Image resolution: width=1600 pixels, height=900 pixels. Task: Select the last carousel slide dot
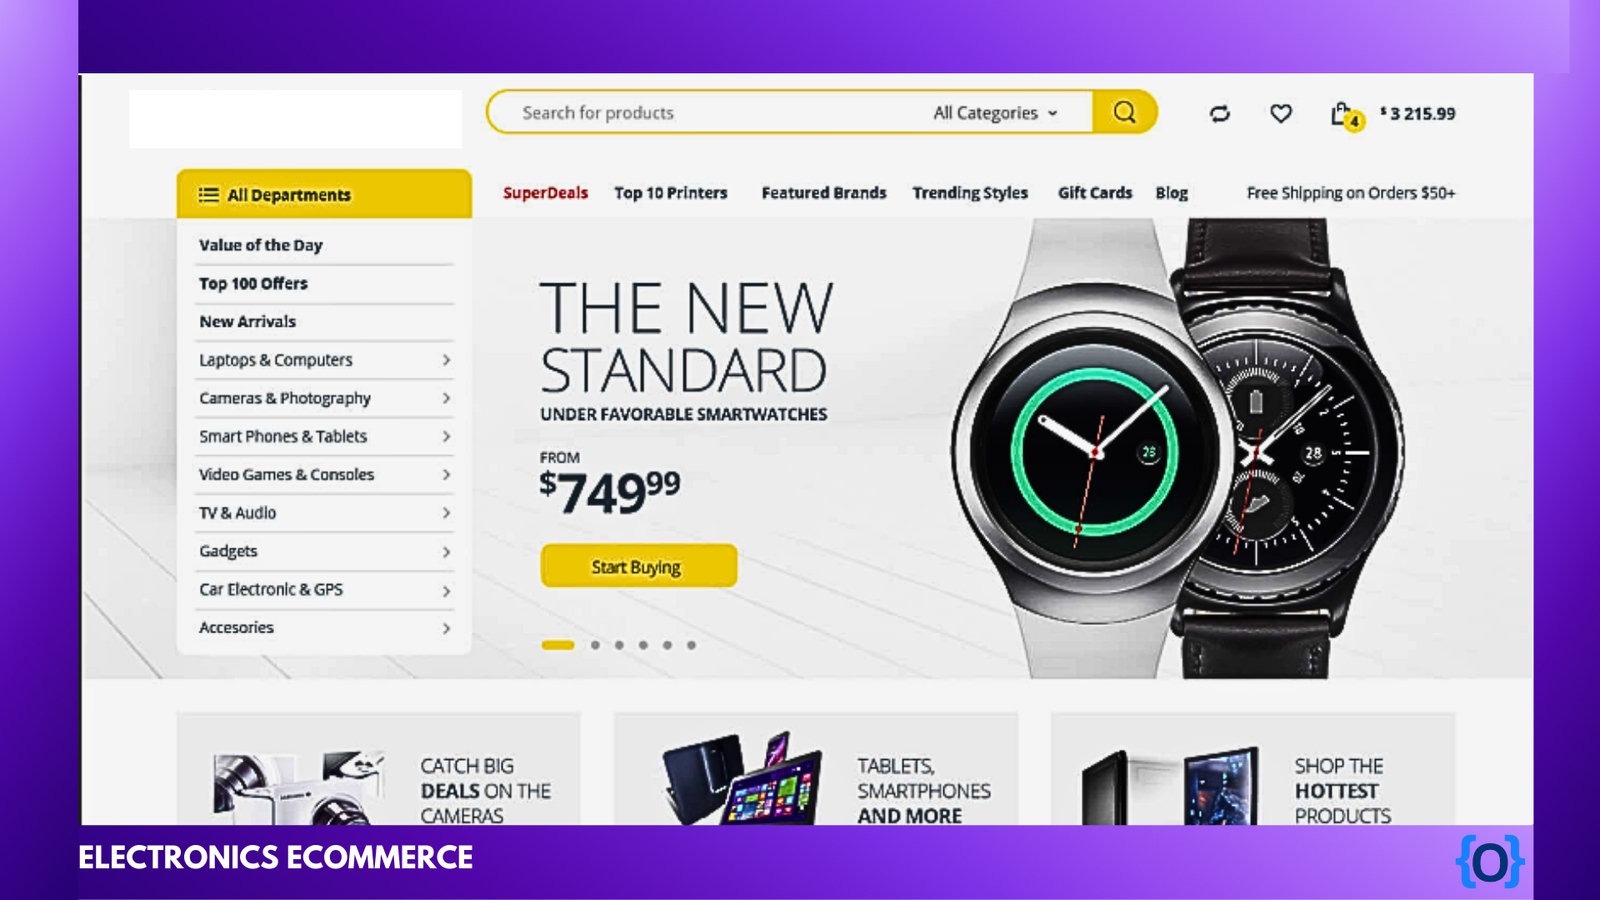pos(691,645)
